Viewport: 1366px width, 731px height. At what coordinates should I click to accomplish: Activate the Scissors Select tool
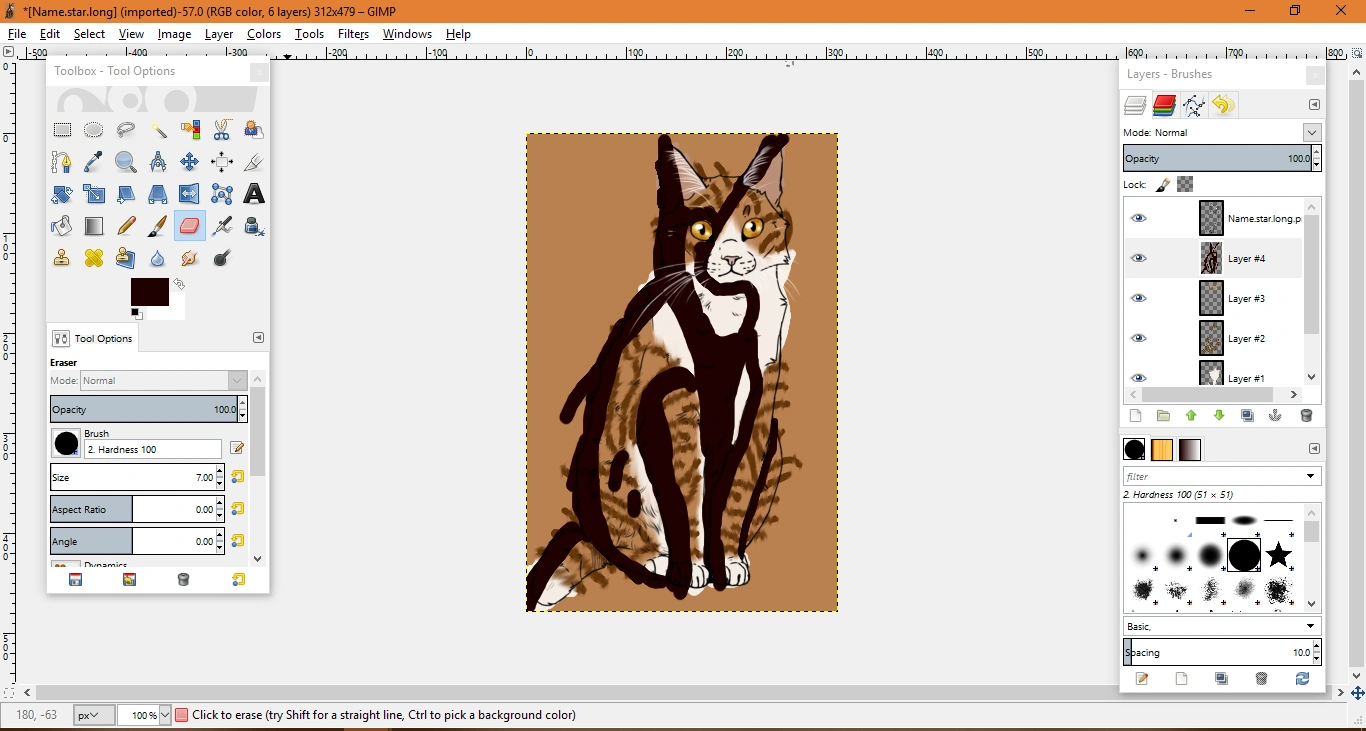[222, 130]
